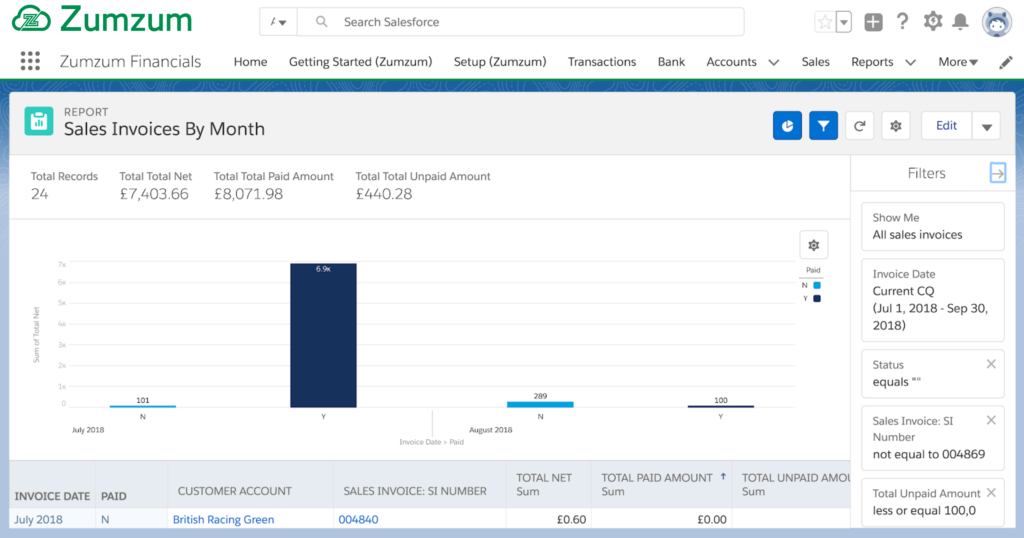The image size is (1024, 538).
Task: Click the 100 August paid bar
Action: coord(720,406)
